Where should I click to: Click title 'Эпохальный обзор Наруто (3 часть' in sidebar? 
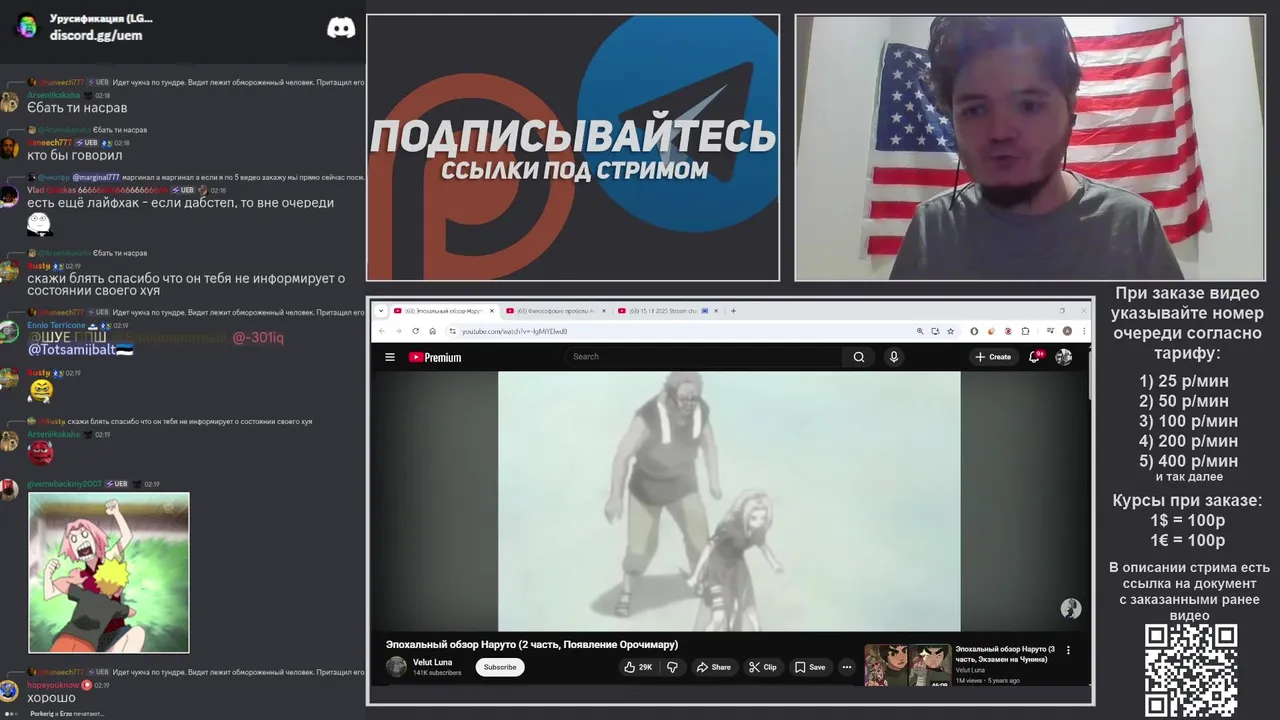pos(1005,654)
